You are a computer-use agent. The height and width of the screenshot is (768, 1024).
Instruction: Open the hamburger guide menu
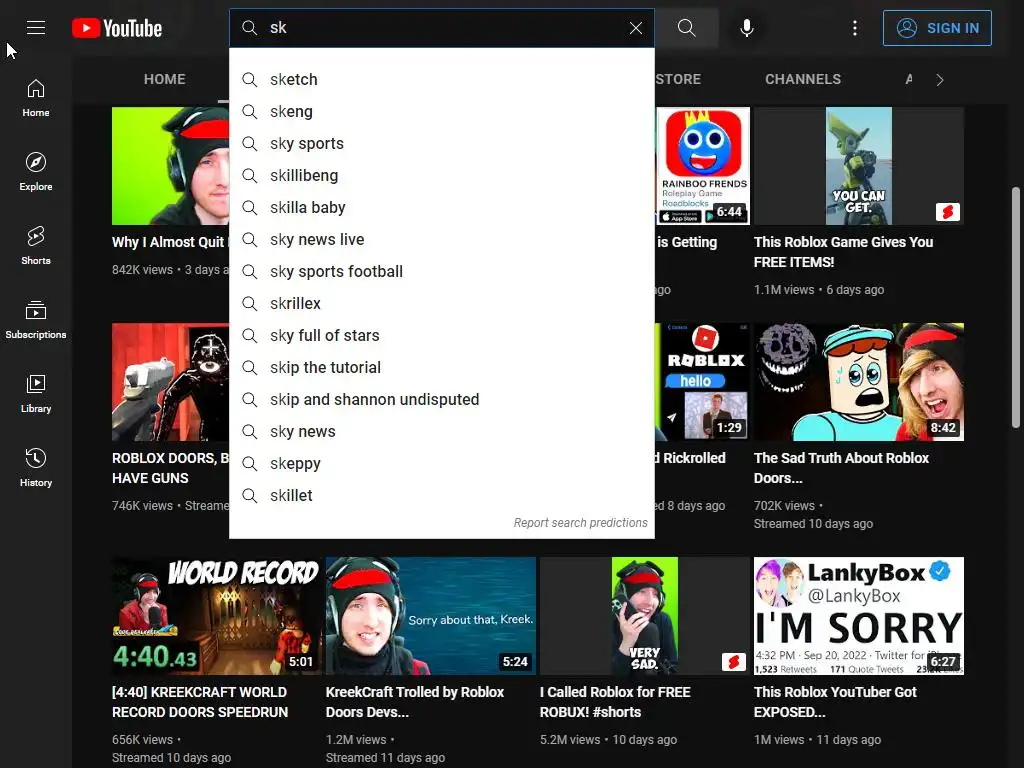pyautogui.click(x=36, y=28)
